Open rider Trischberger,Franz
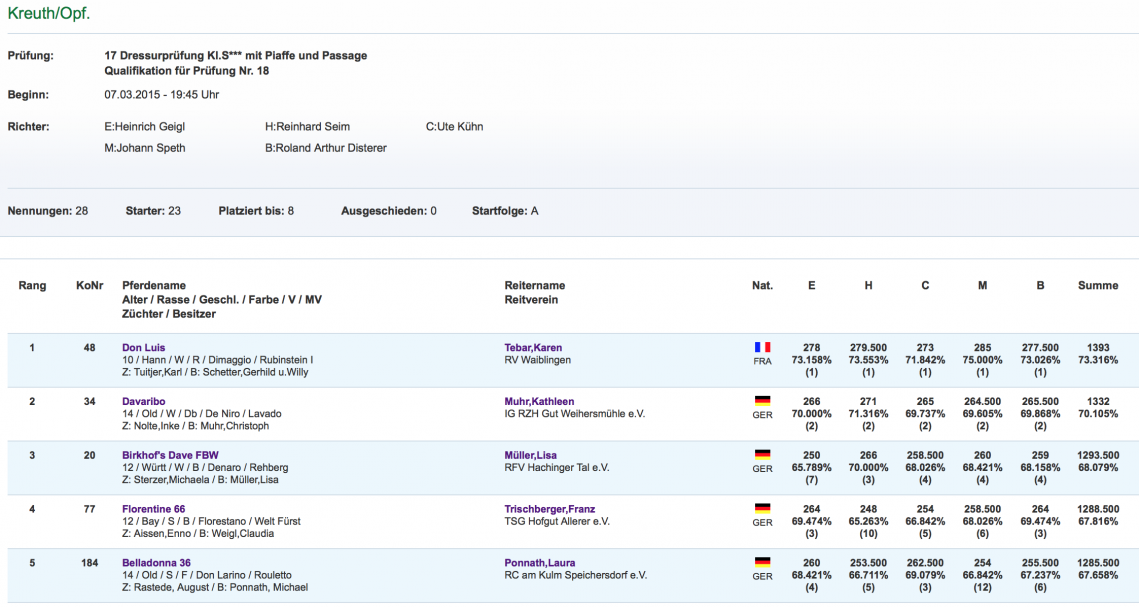Screen dimensions: 1139x607 (x=552, y=510)
